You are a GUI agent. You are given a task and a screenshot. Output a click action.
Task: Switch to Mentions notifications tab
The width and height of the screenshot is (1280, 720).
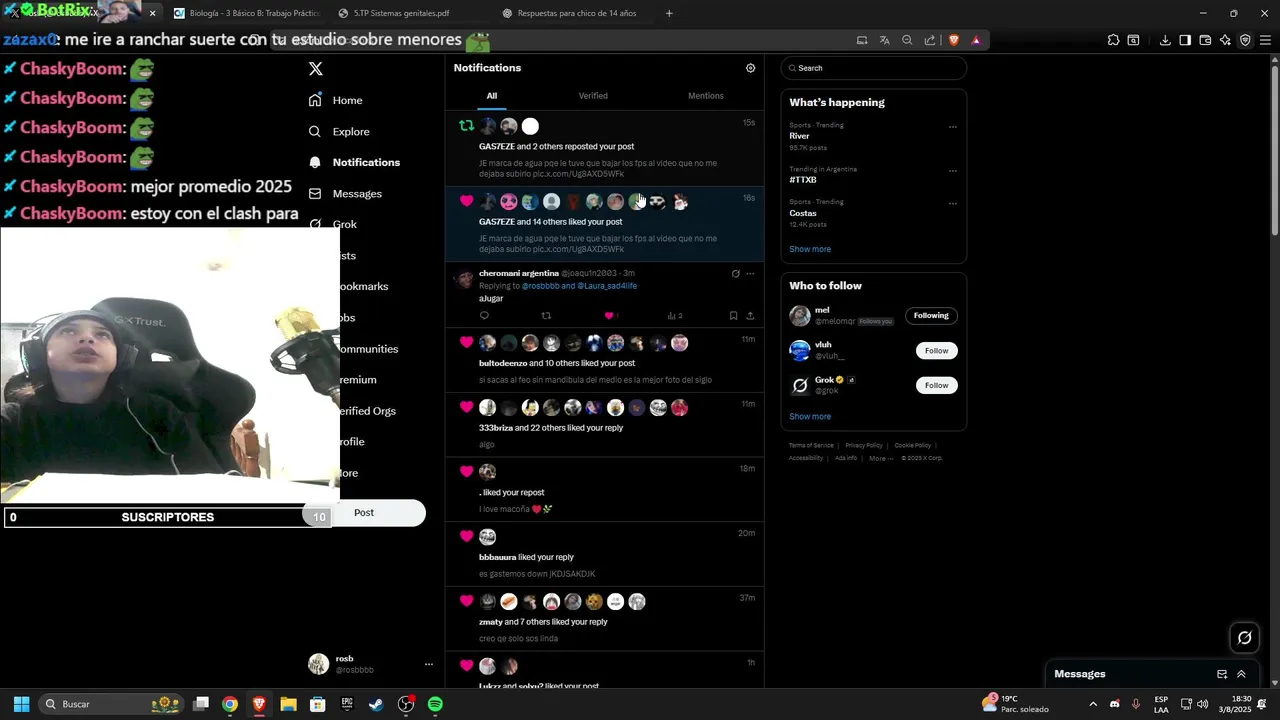click(x=706, y=96)
